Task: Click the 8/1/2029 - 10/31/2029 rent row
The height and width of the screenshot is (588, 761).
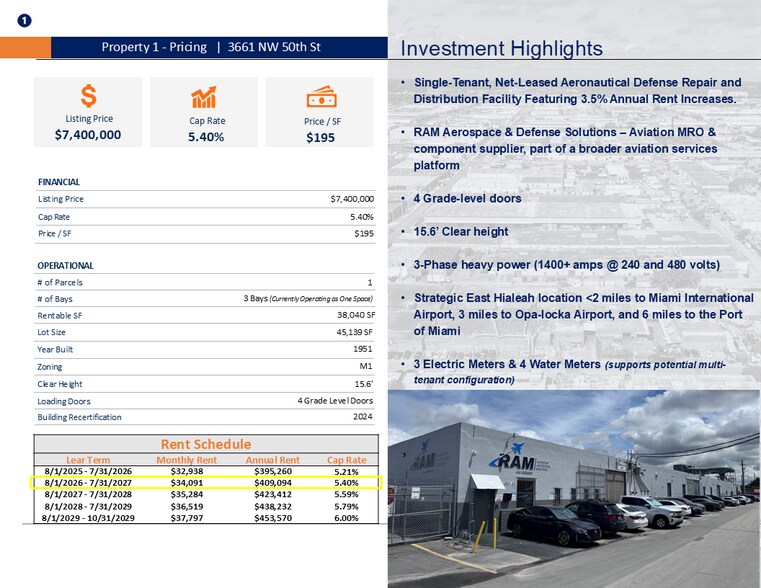Action: click(x=206, y=517)
